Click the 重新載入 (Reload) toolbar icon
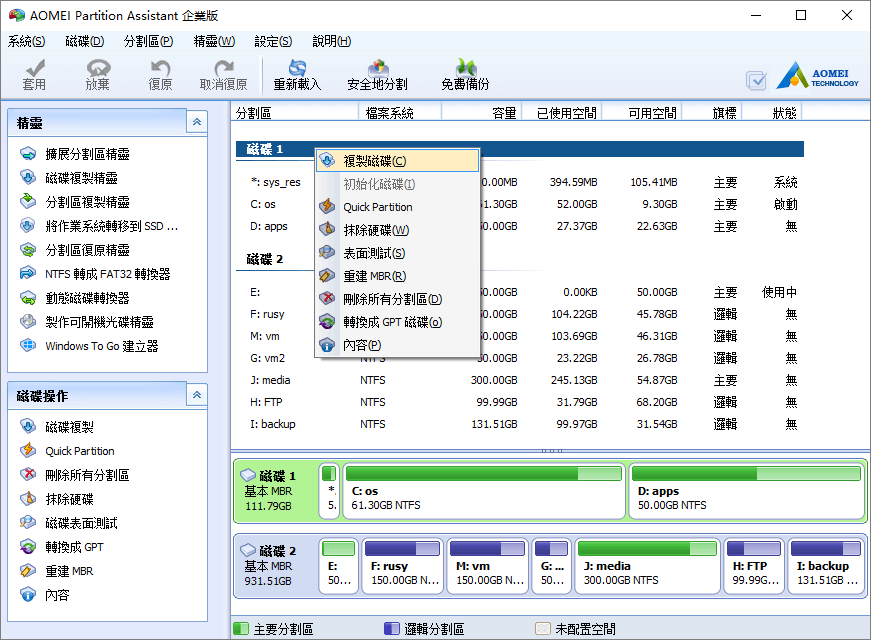The width and height of the screenshot is (871, 640). tap(297, 74)
